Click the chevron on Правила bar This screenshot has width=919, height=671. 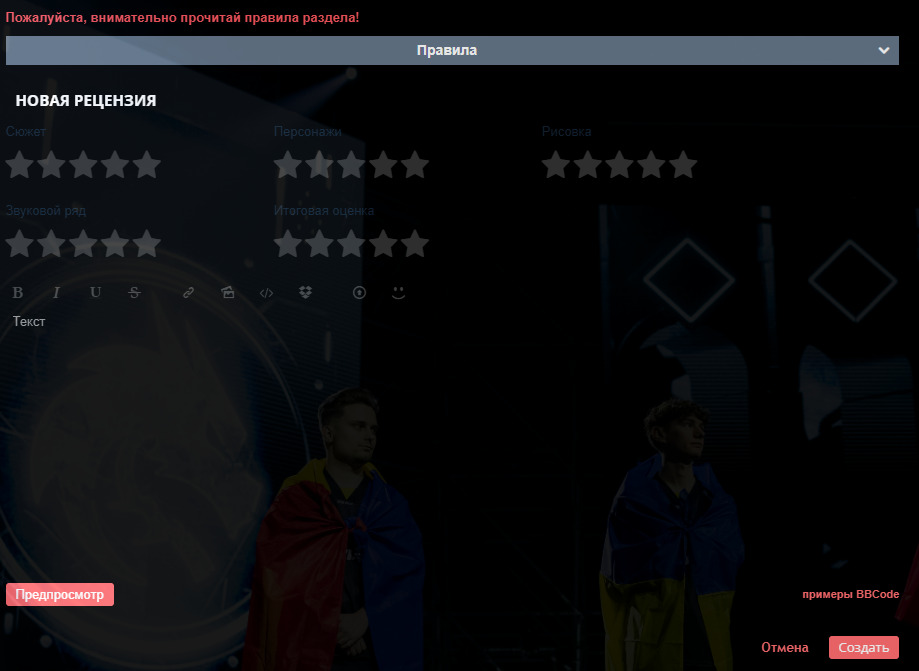884,50
